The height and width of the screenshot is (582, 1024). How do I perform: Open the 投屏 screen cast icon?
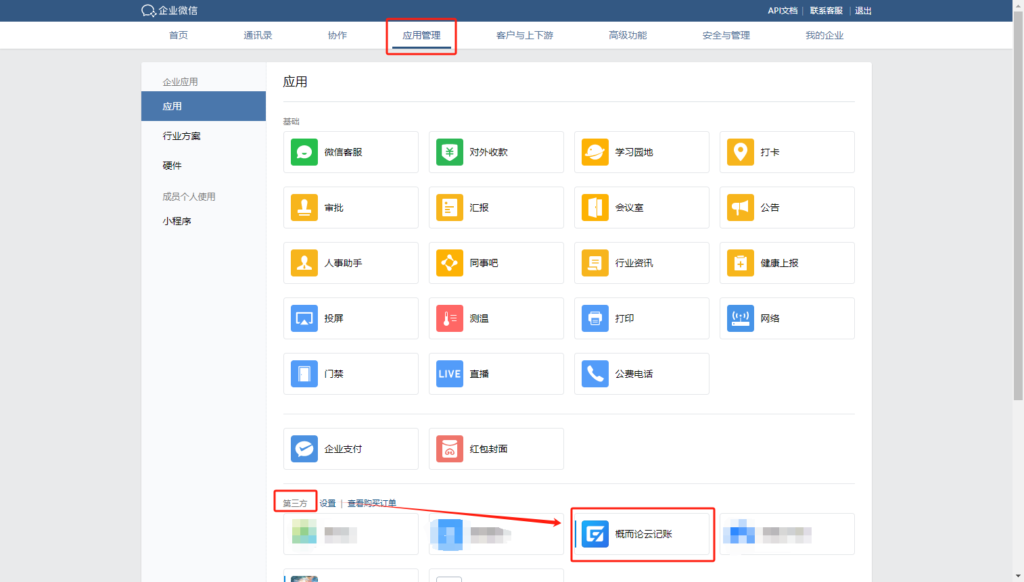point(304,319)
